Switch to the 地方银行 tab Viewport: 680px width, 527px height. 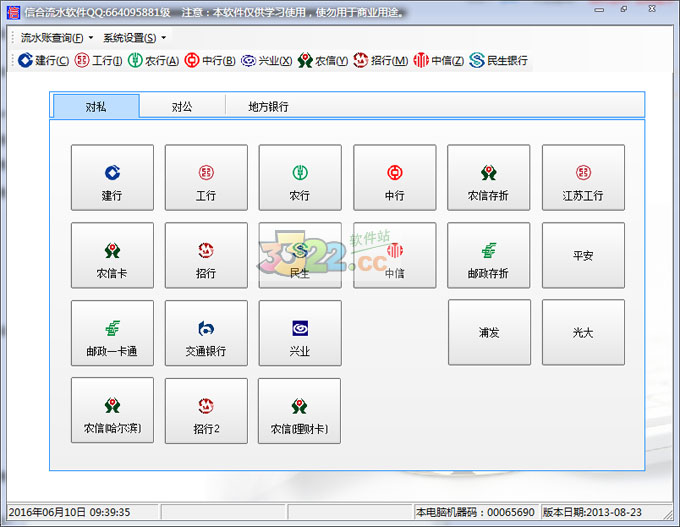click(x=268, y=107)
